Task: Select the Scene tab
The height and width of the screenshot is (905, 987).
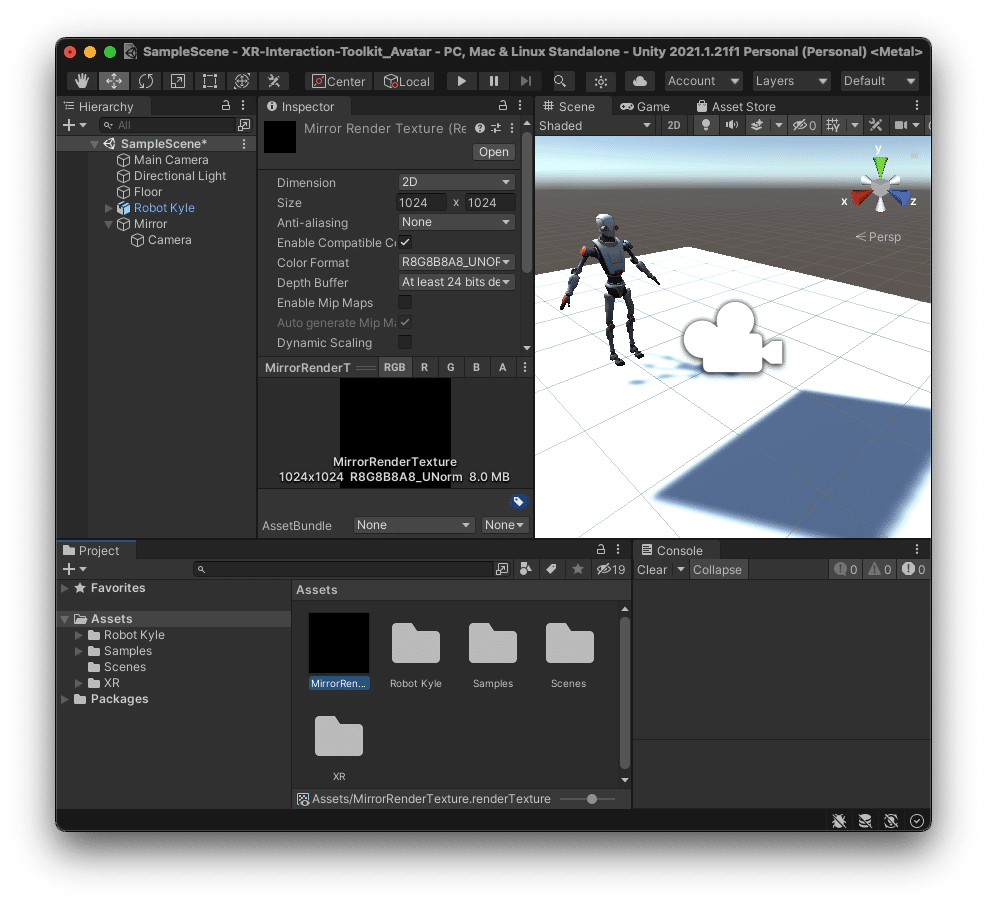Action: [x=569, y=106]
